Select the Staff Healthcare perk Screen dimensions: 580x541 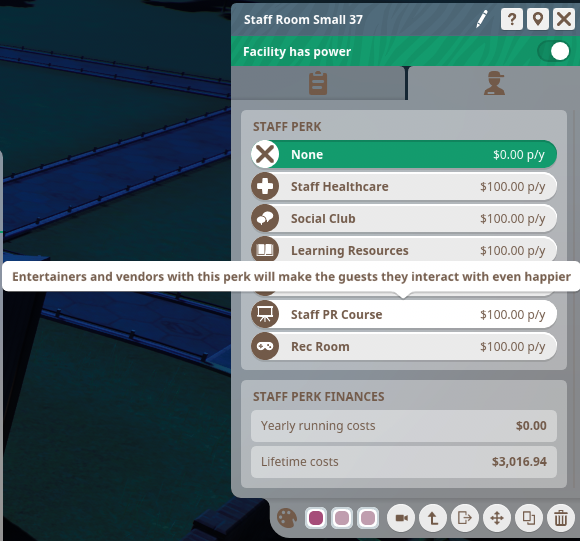[404, 186]
